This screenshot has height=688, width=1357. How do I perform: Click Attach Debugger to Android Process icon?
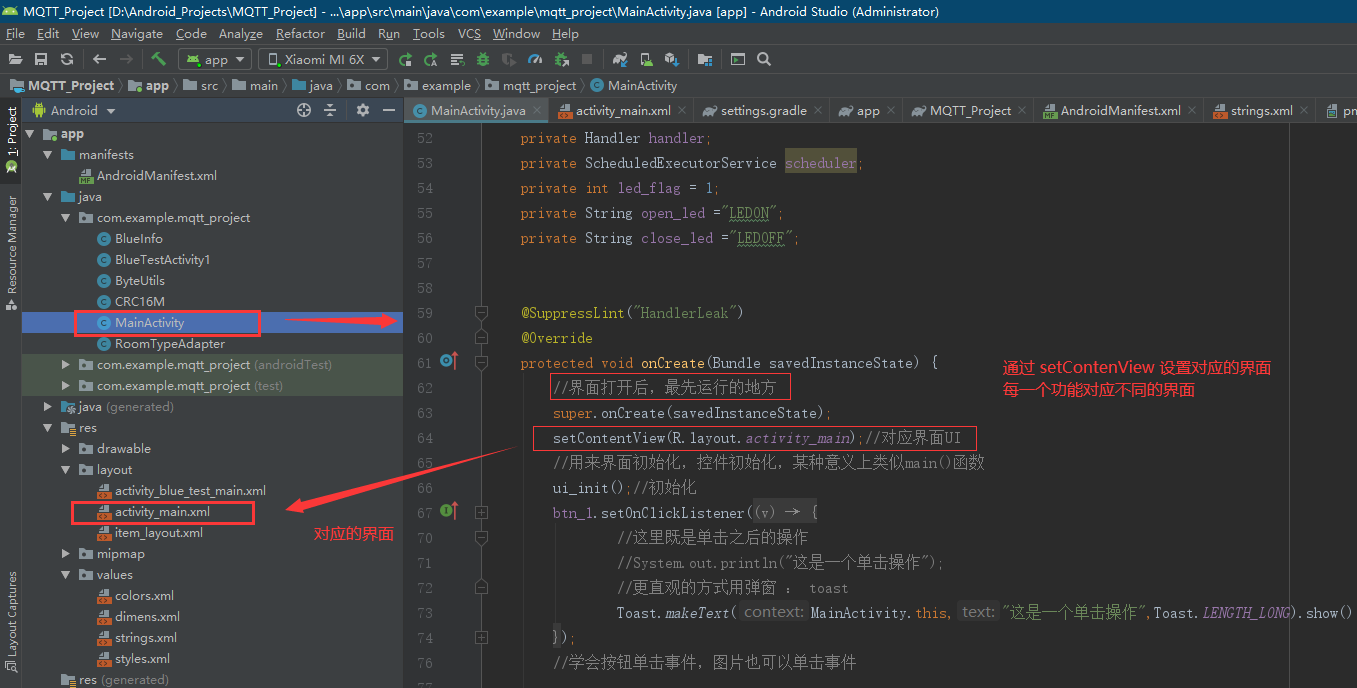click(x=561, y=59)
